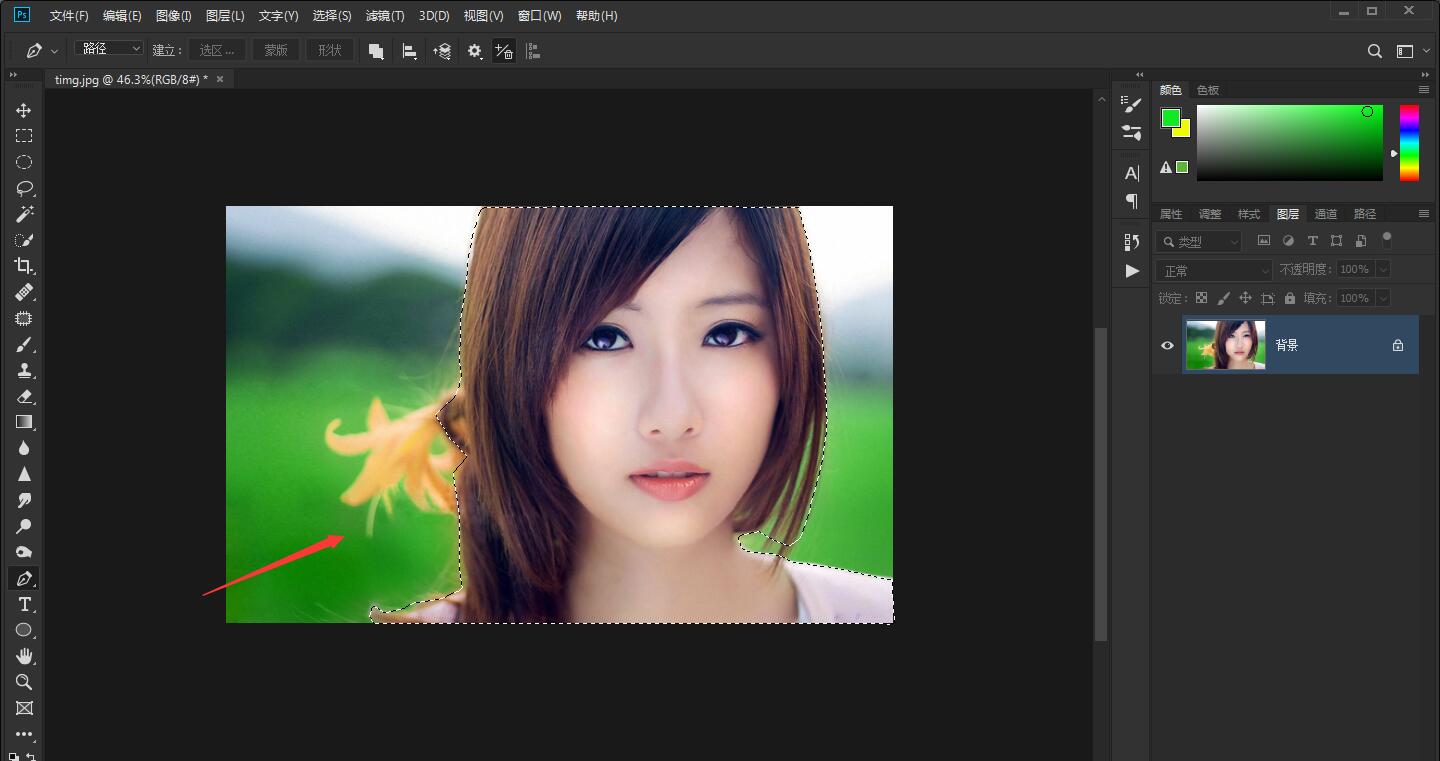This screenshot has width=1440, height=761.
Task: Select the Clone Stamp tool
Action: pyautogui.click(x=24, y=370)
